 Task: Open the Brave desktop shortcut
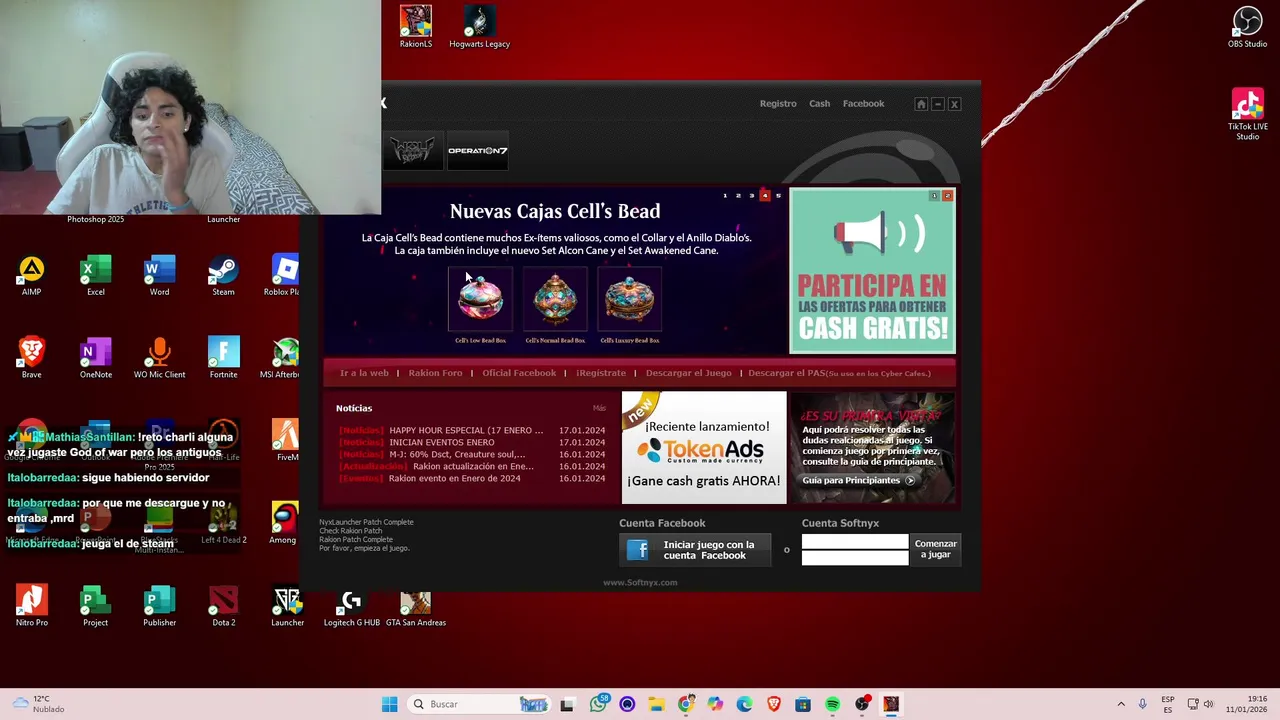tap(32, 358)
